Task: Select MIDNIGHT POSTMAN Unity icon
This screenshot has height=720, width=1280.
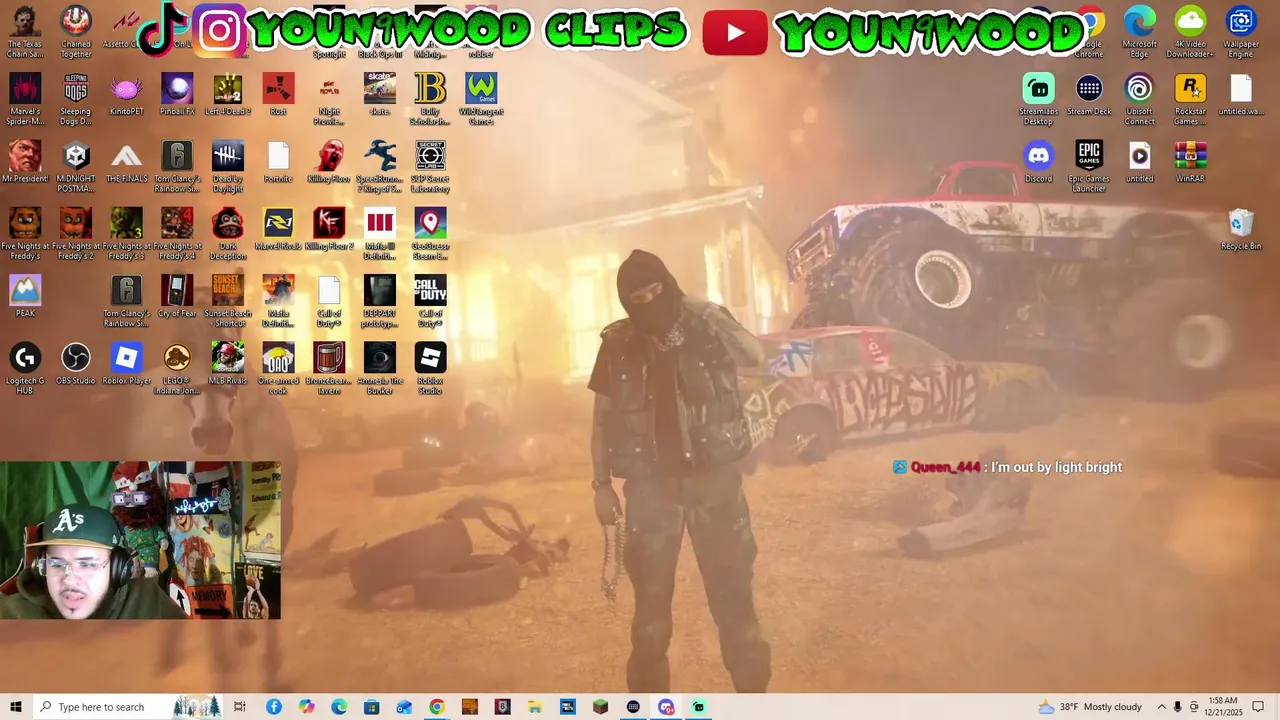Action: (76, 166)
